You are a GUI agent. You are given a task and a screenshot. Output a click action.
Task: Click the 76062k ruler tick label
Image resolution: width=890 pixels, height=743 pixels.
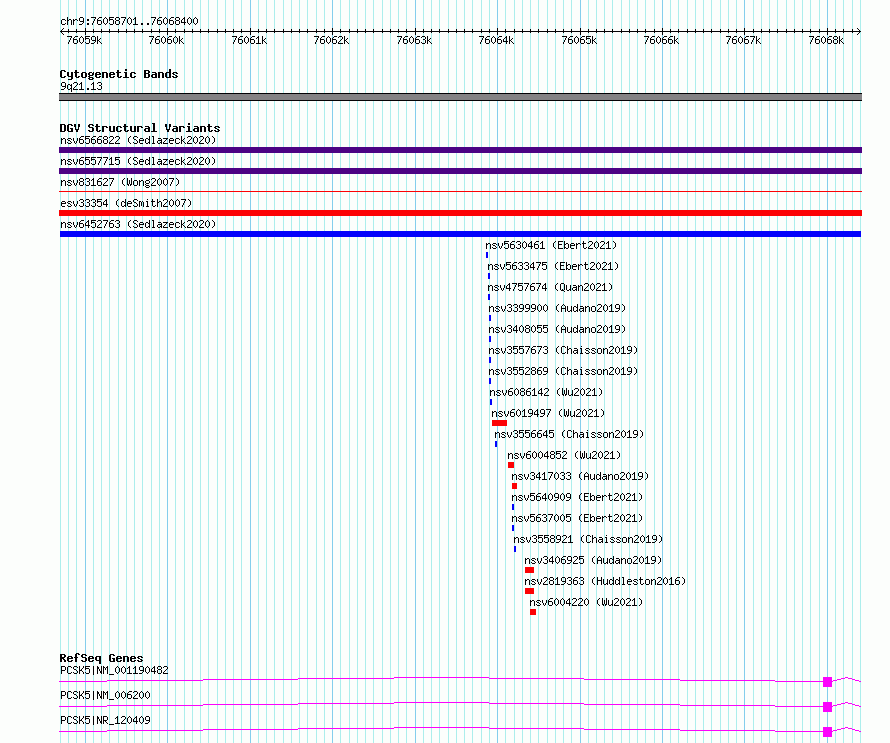[331, 40]
